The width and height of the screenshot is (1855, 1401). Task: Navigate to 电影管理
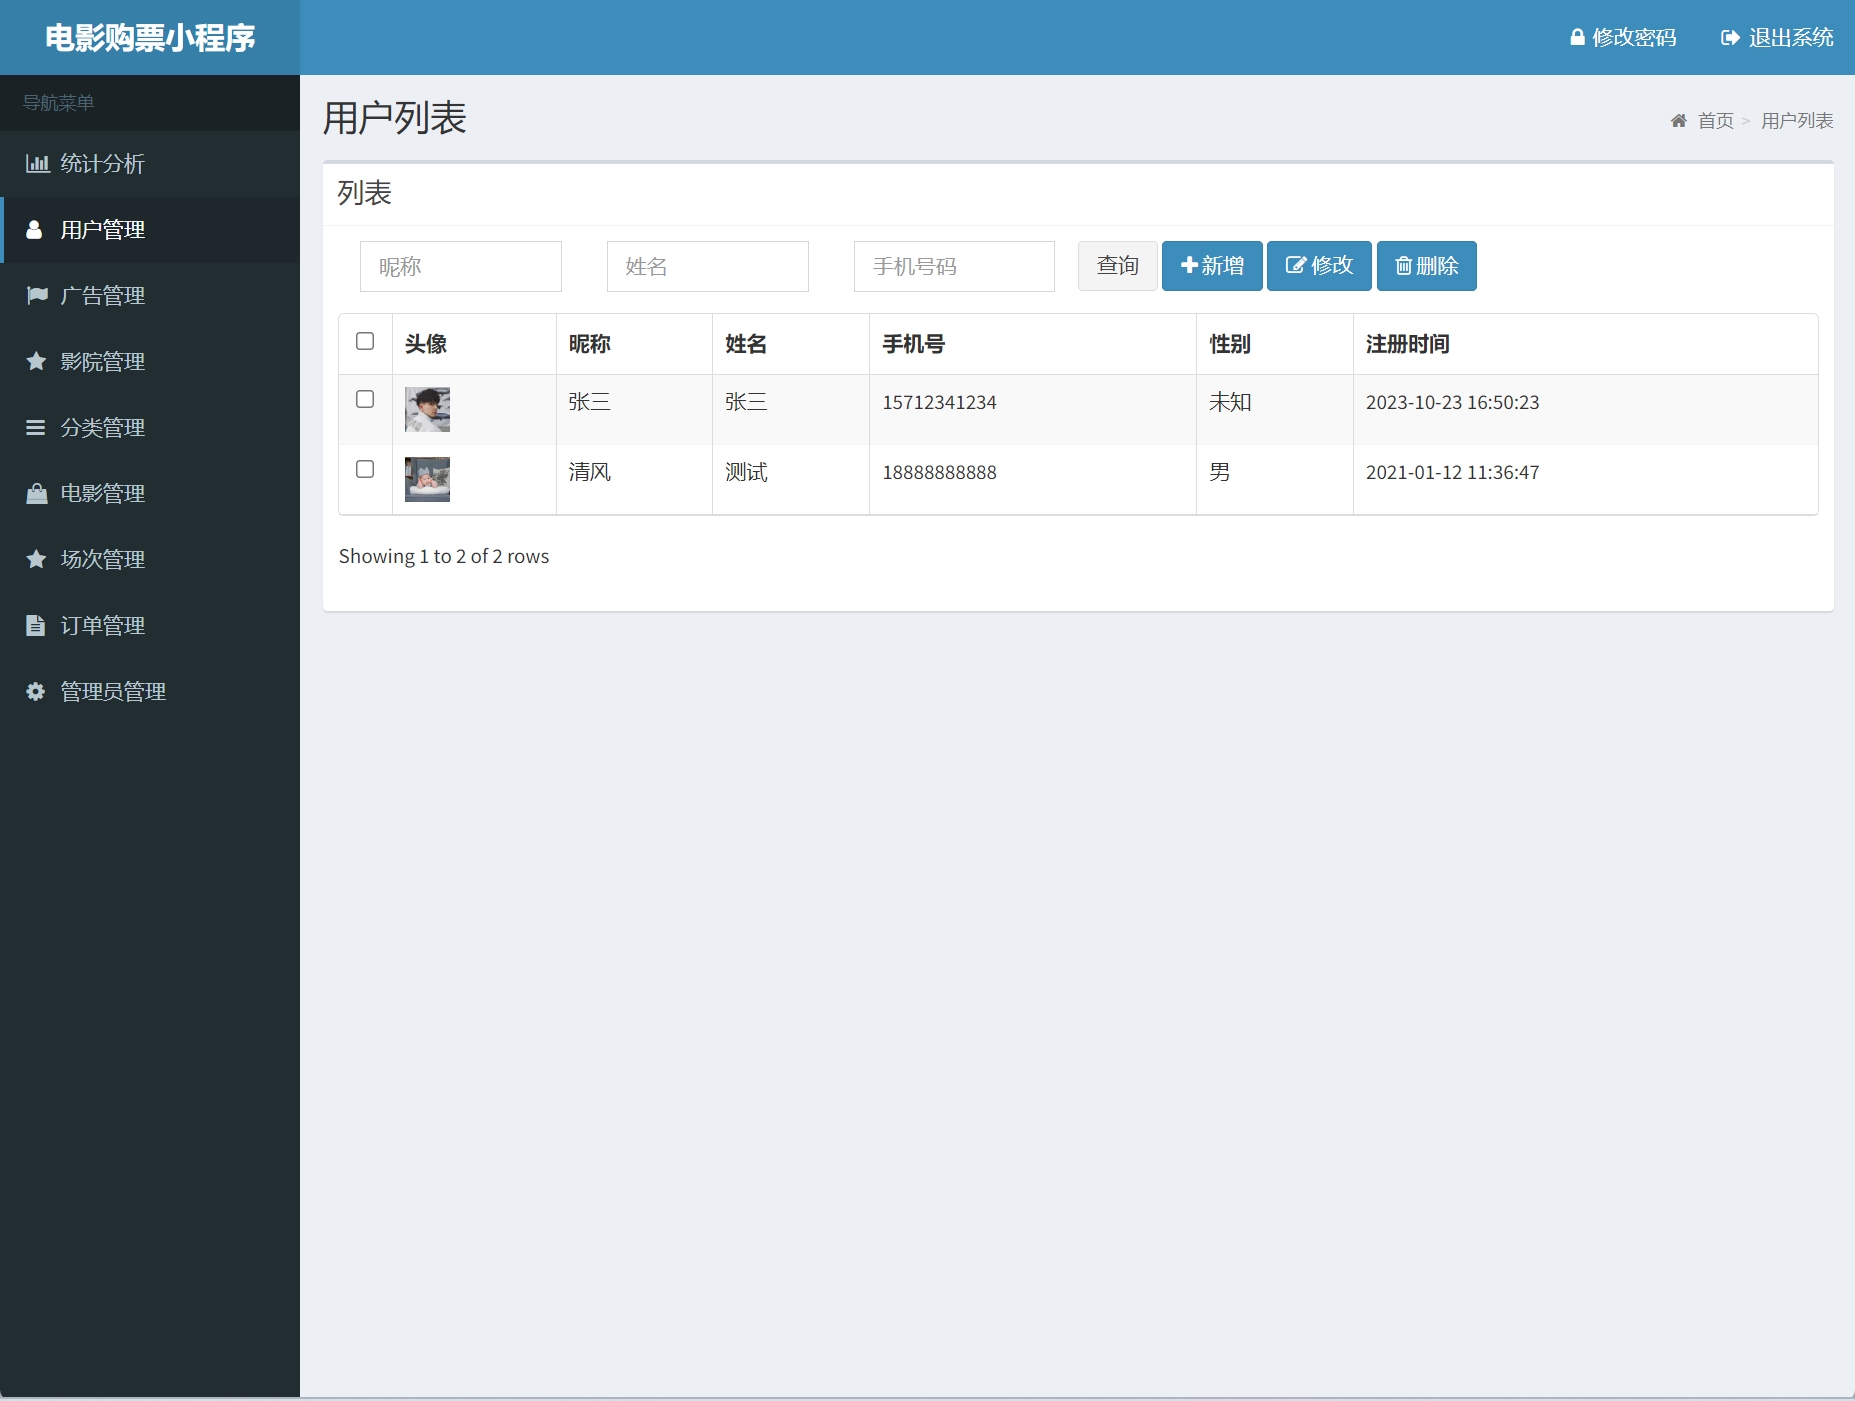coord(150,494)
